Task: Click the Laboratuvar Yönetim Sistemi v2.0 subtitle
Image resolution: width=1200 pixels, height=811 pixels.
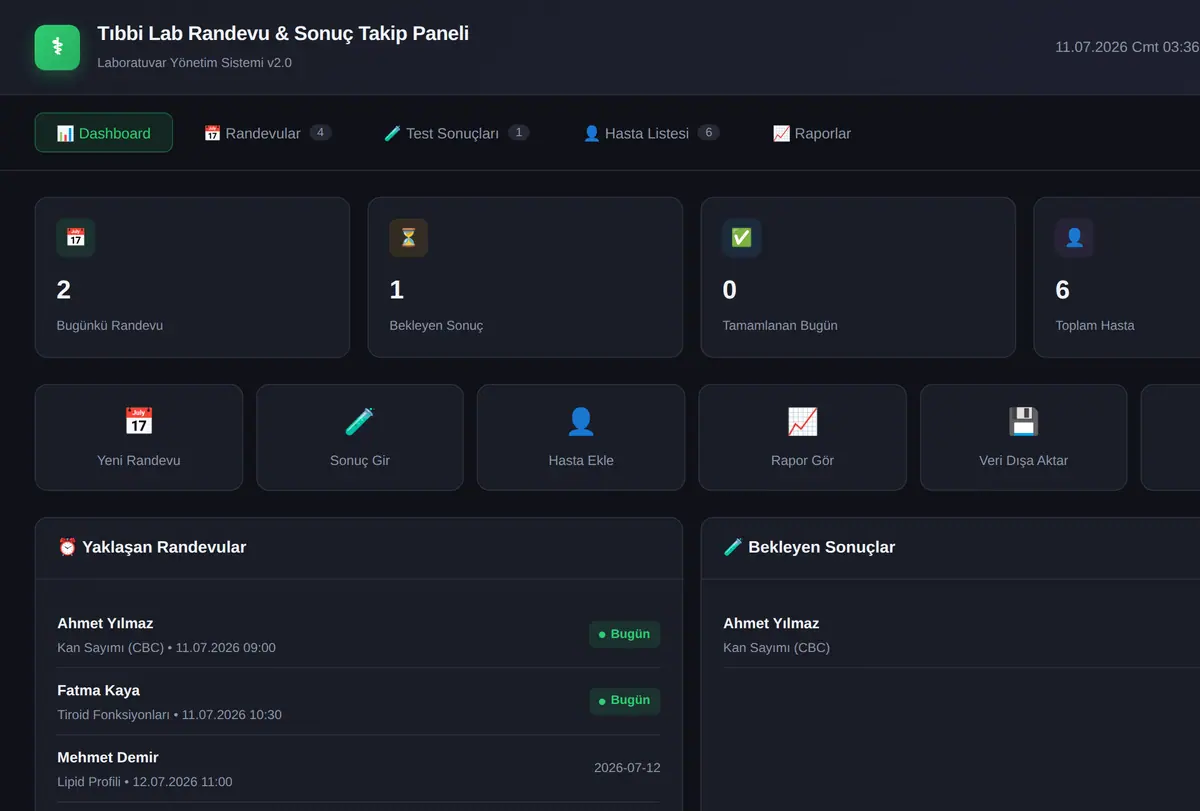Action: tap(195, 62)
